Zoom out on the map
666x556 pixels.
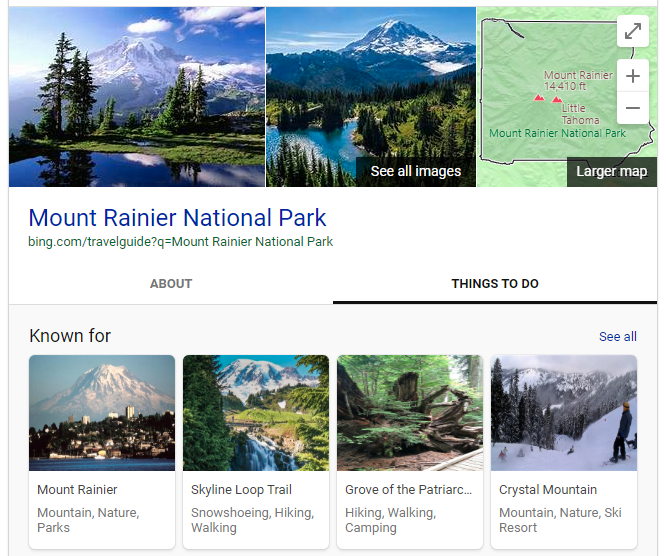point(632,108)
